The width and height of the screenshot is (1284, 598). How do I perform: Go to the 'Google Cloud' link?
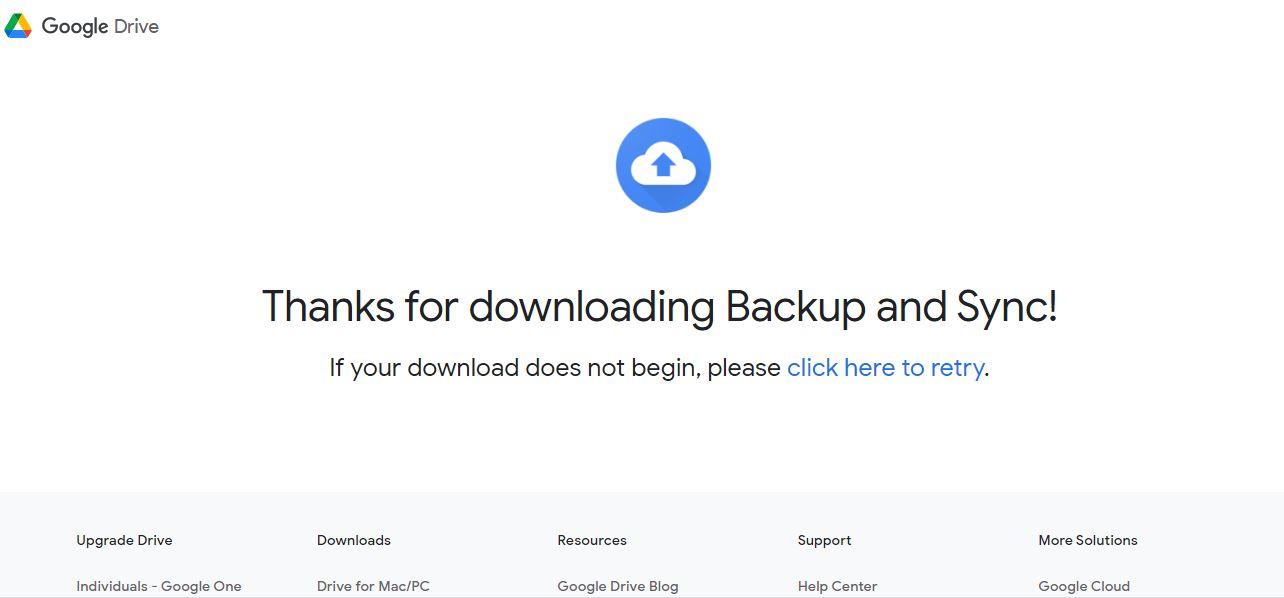tap(1084, 586)
